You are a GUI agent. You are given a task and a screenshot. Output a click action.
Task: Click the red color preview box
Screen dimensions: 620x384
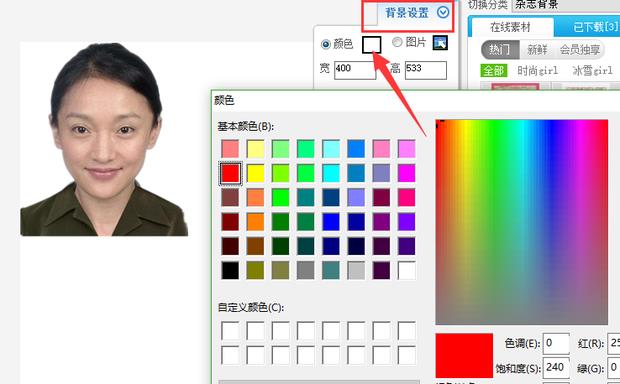(x=464, y=356)
